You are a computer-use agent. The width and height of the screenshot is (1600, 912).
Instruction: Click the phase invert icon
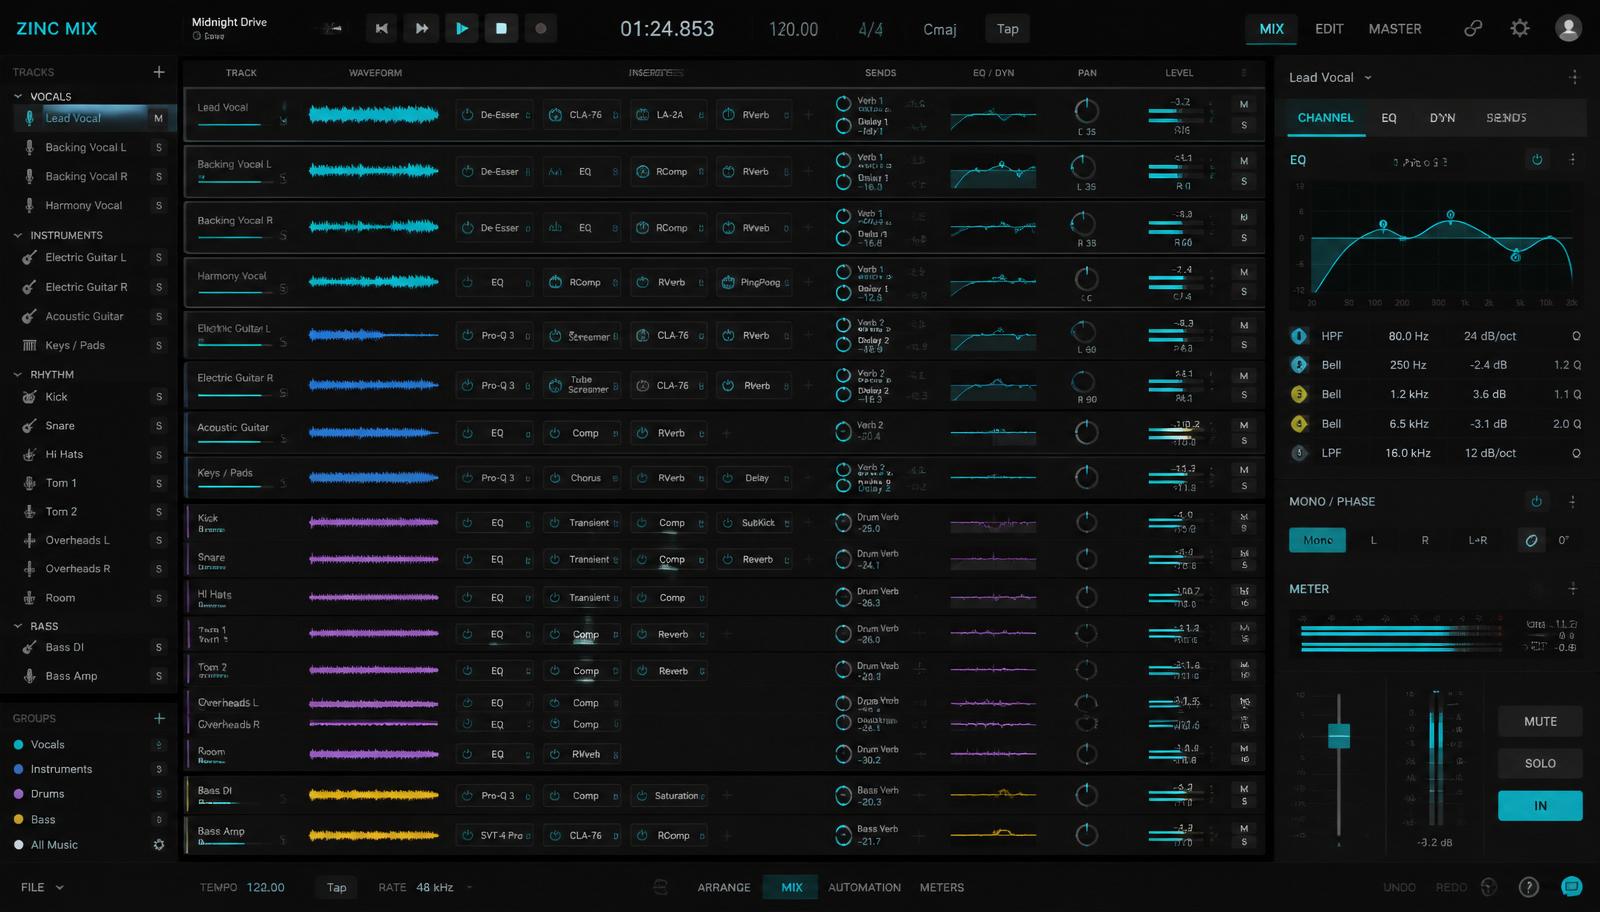tap(1531, 540)
